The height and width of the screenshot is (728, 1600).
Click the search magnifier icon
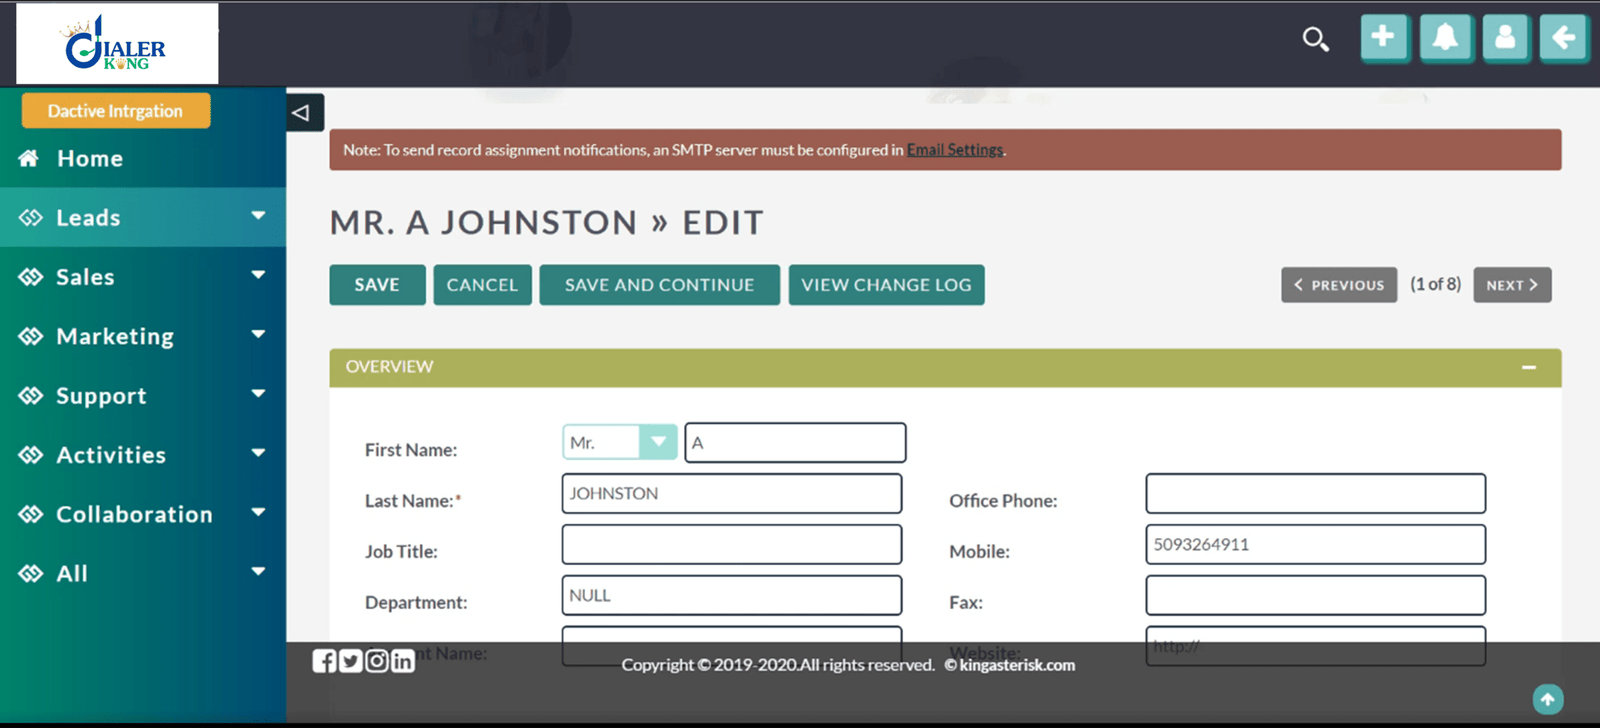coord(1315,39)
